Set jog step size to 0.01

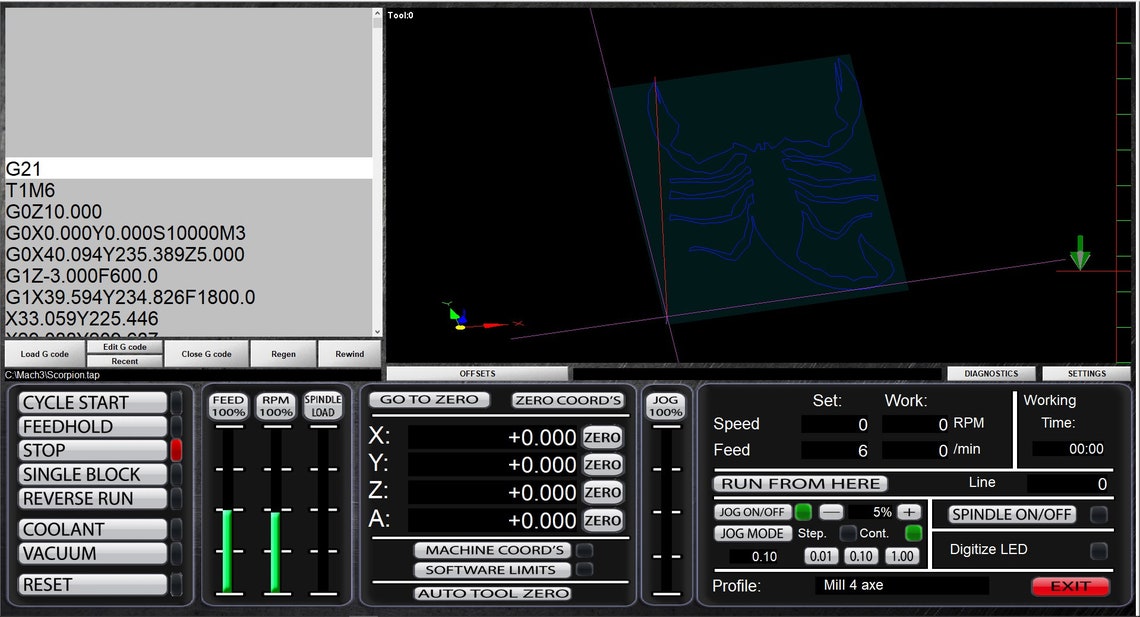[820, 556]
